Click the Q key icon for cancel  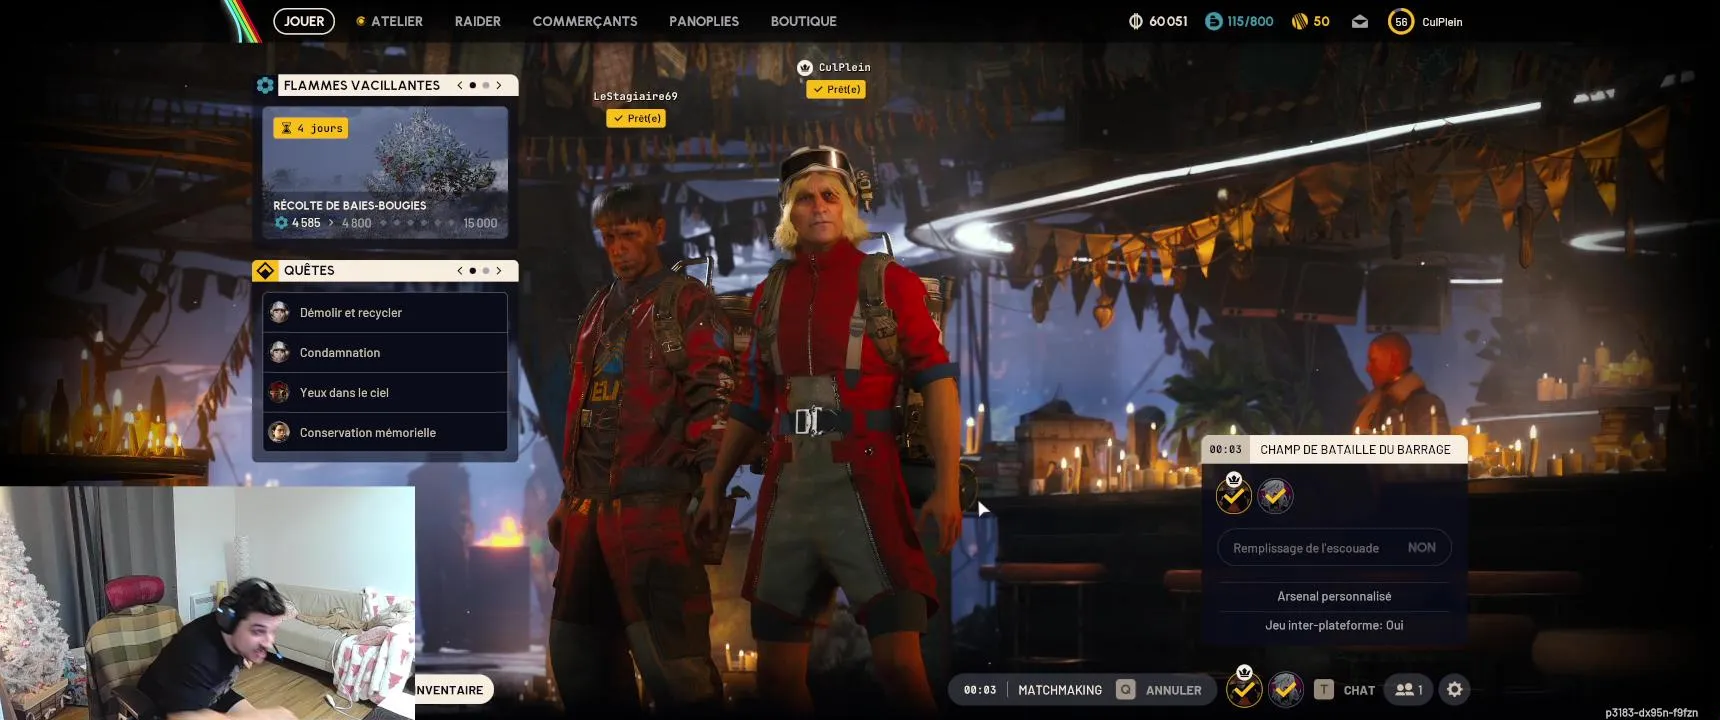1126,690
